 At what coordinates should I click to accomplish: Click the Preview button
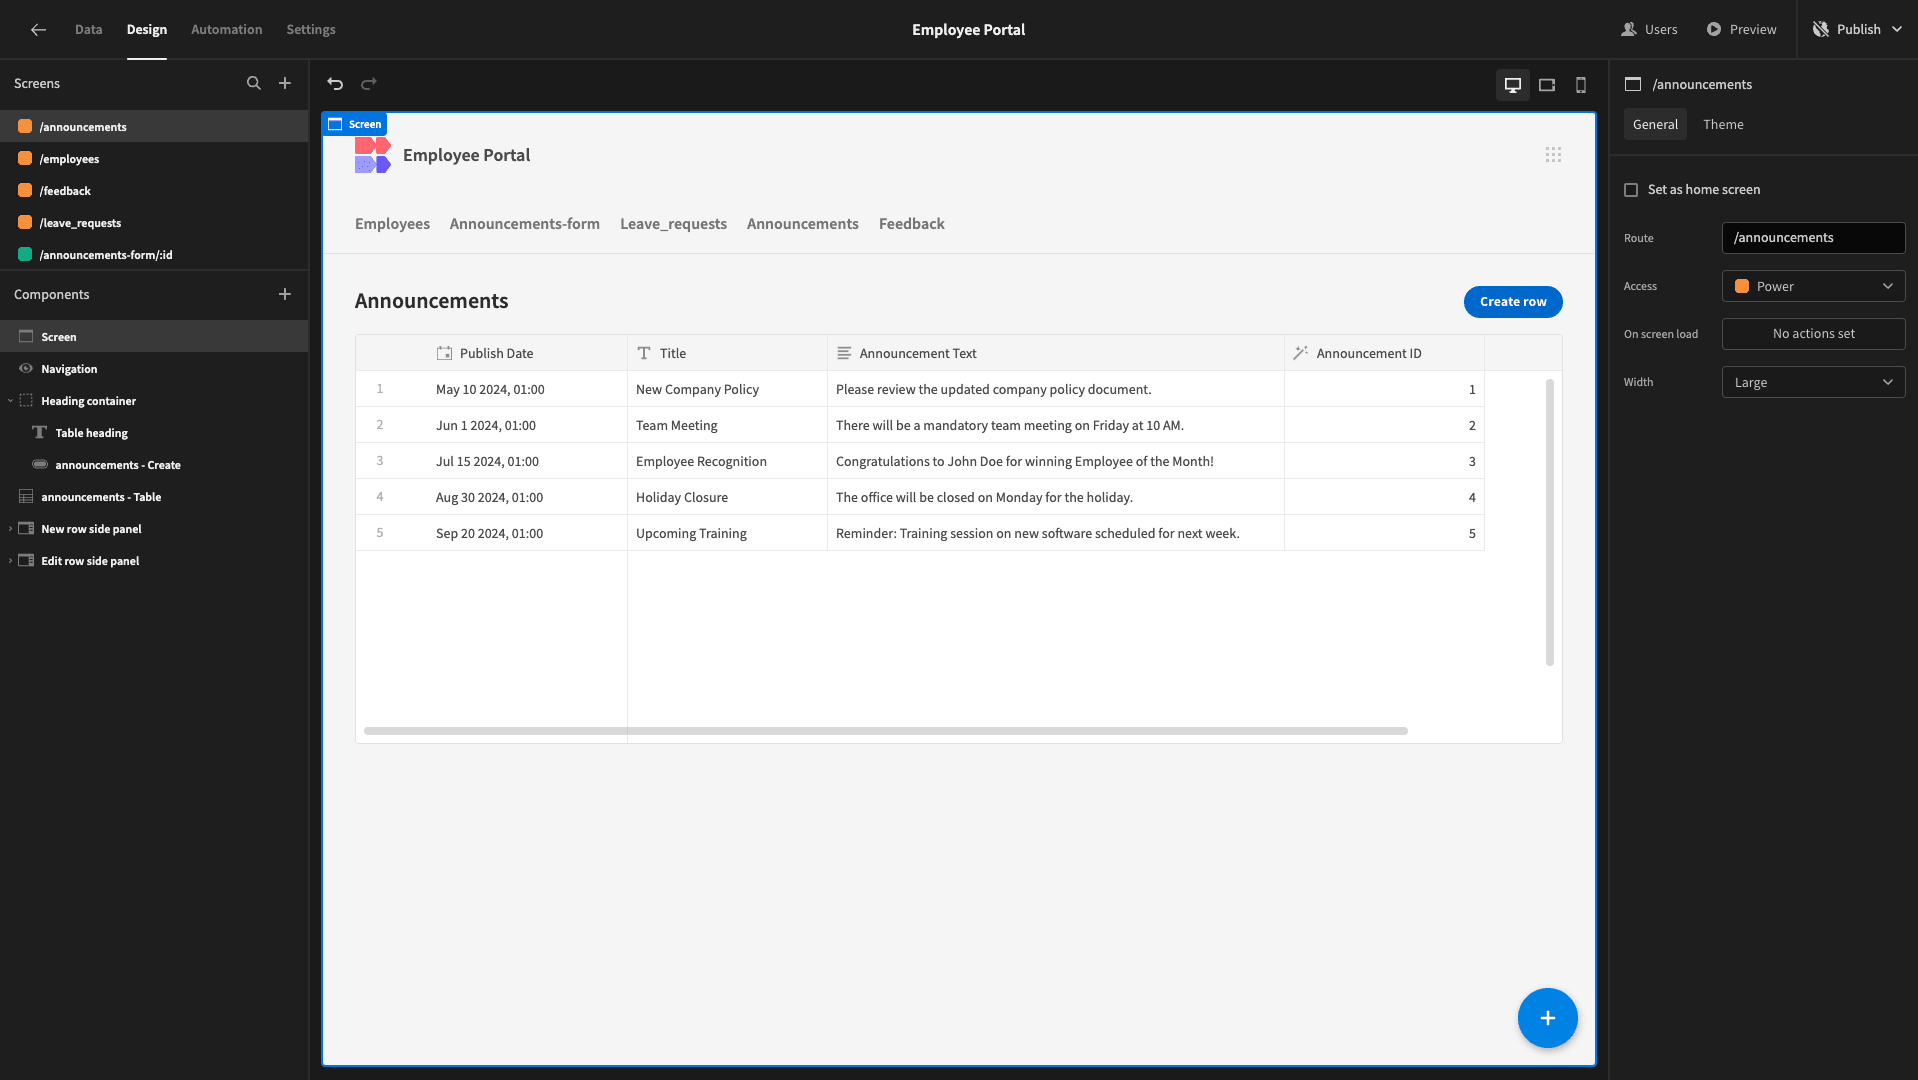click(x=1741, y=30)
